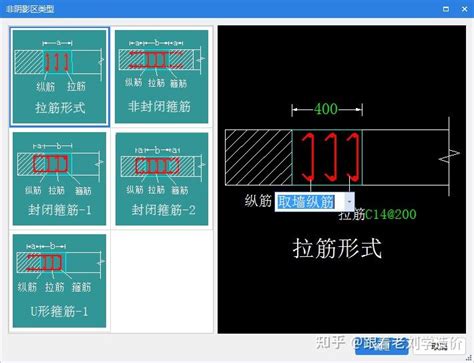Edit the 拉筋 C14@200 value
474x363 pixels.
click(x=391, y=214)
